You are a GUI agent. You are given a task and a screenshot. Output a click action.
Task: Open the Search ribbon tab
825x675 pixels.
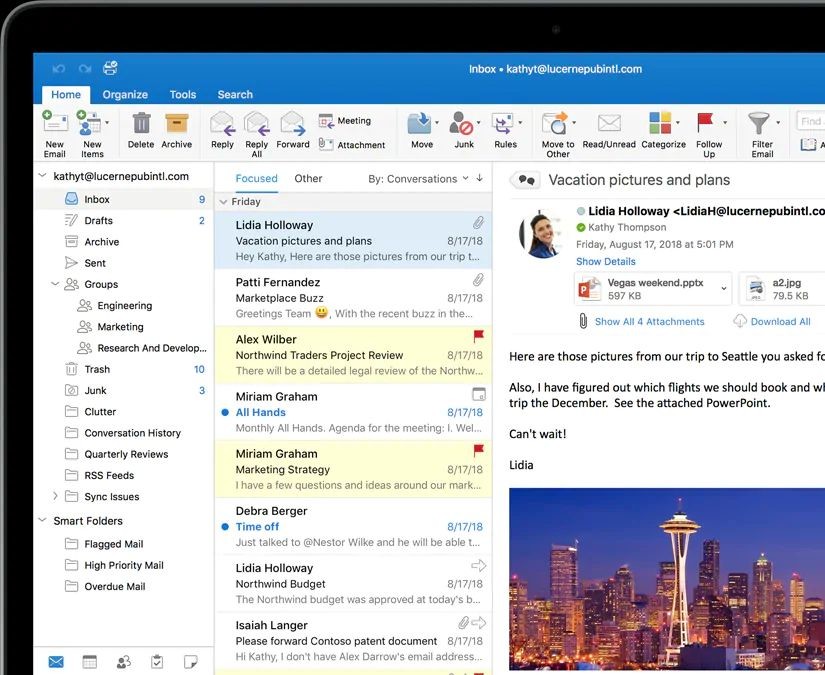point(235,95)
